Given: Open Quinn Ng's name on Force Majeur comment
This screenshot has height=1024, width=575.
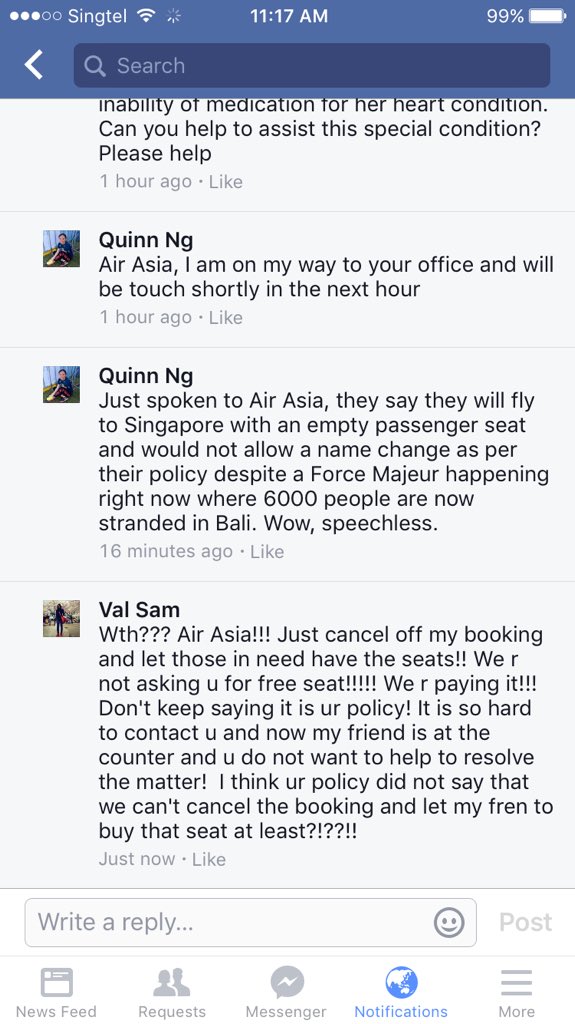Looking at the screenshot, I should point(146,376).
